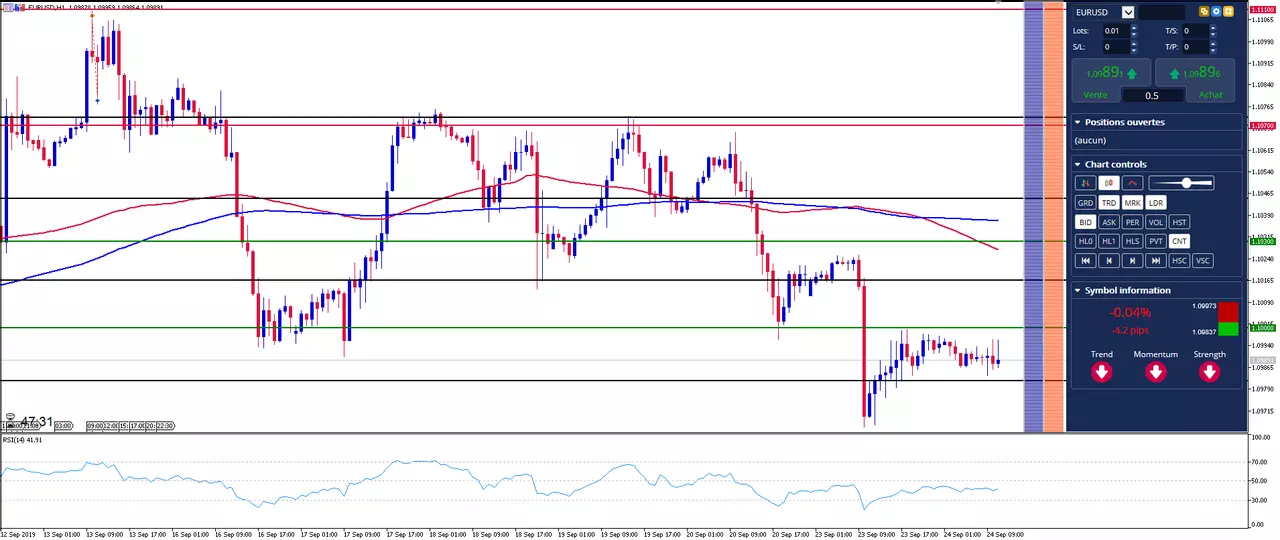Toggle the TRD button
The height and width of the screenshot is (540, 1280).
click(x=1108, y=203)
